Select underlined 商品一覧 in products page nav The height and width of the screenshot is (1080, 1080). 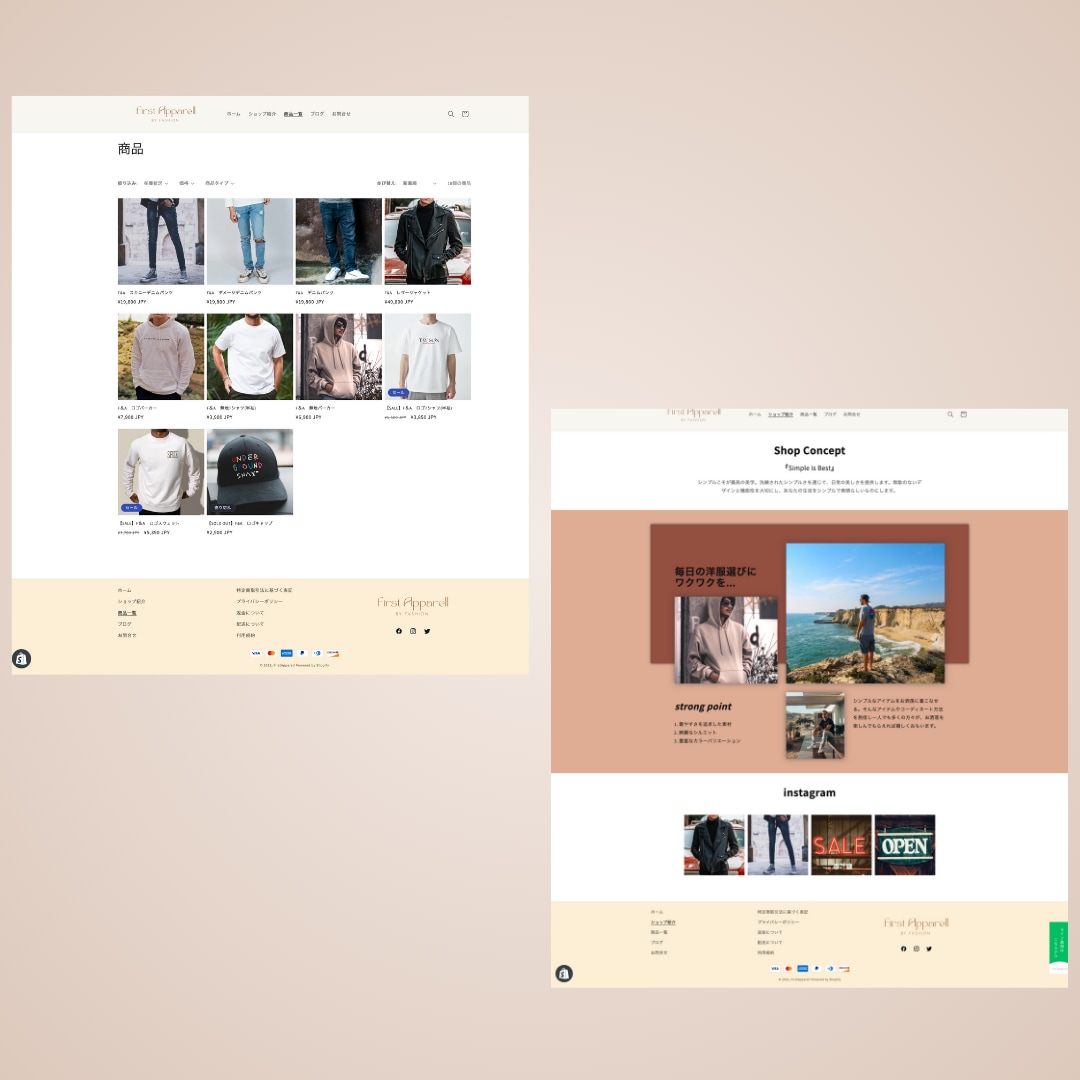pyautogui.click(x=293, y=114)
